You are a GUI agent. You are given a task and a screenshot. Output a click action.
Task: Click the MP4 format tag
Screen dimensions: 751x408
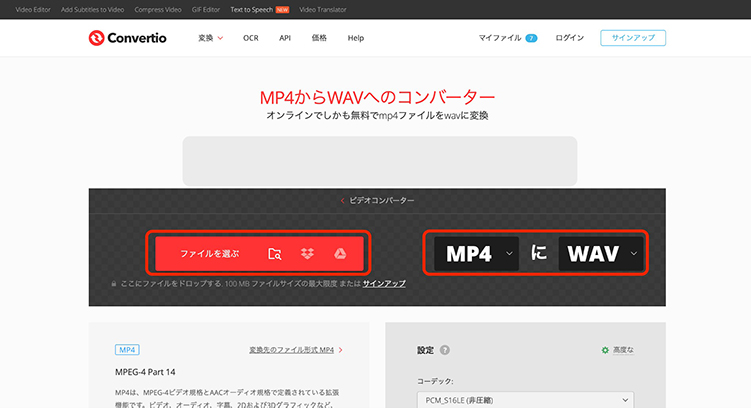click(x=127, y=350)
